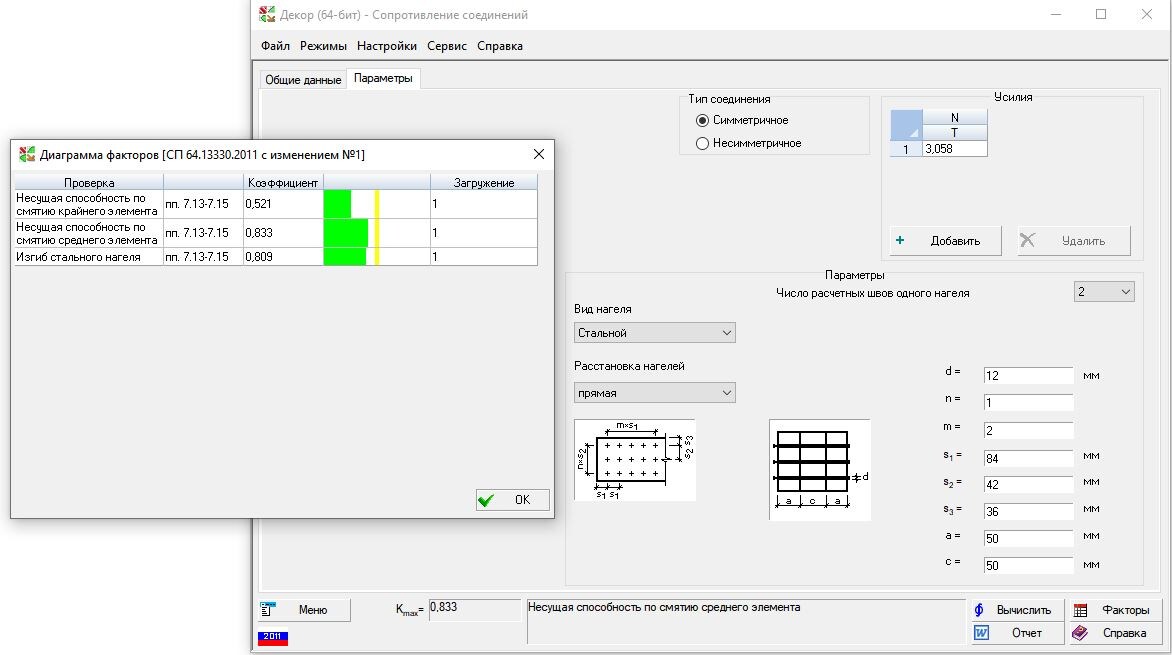Switch to the Общие данные tab
Viewport: 1172px width, 655px height.
(303, 79)
